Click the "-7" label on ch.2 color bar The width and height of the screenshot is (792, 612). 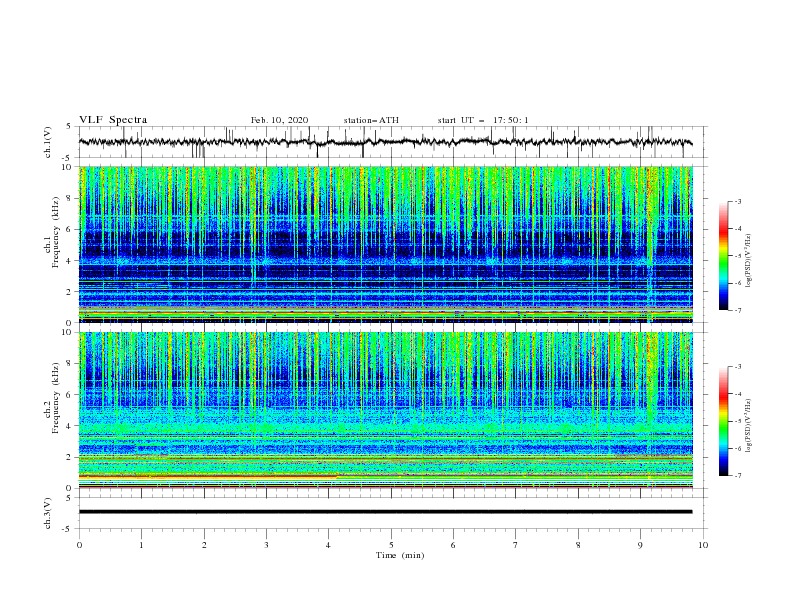(738, 475)
